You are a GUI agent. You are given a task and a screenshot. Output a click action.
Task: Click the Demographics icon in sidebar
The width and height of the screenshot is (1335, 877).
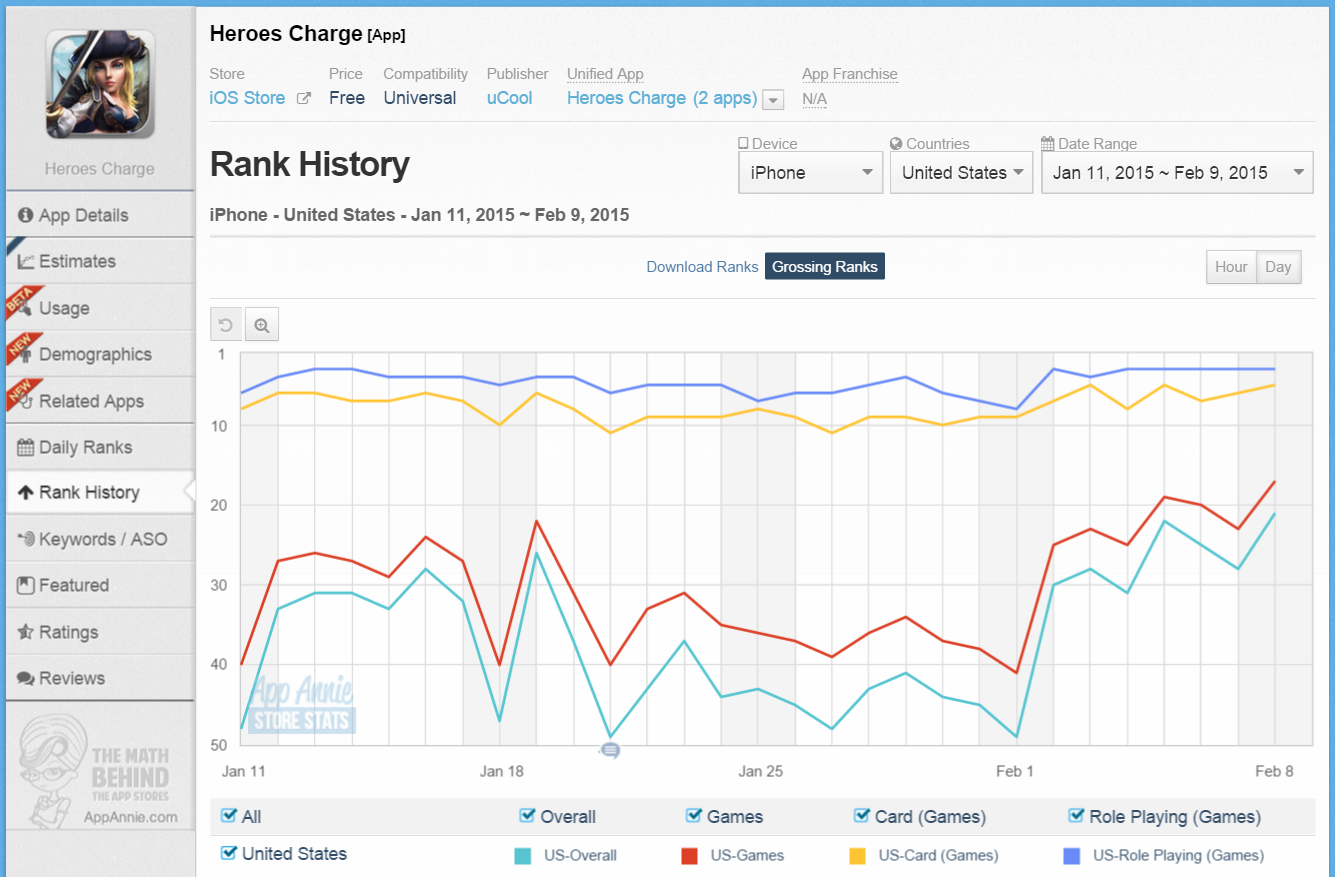point(26,355)
